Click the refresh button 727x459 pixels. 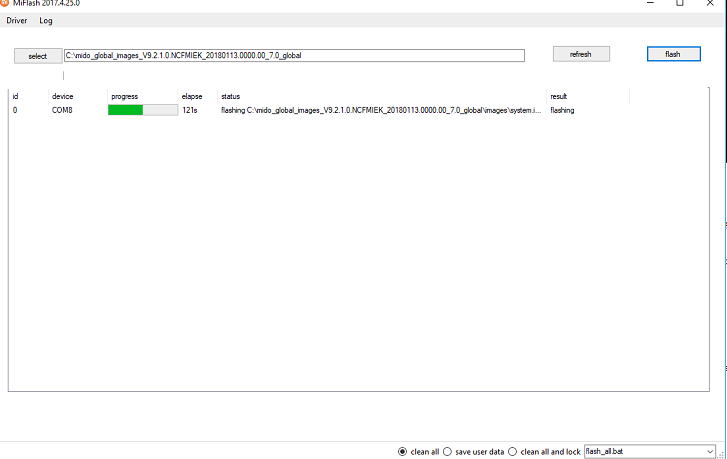tap(581, 54)
